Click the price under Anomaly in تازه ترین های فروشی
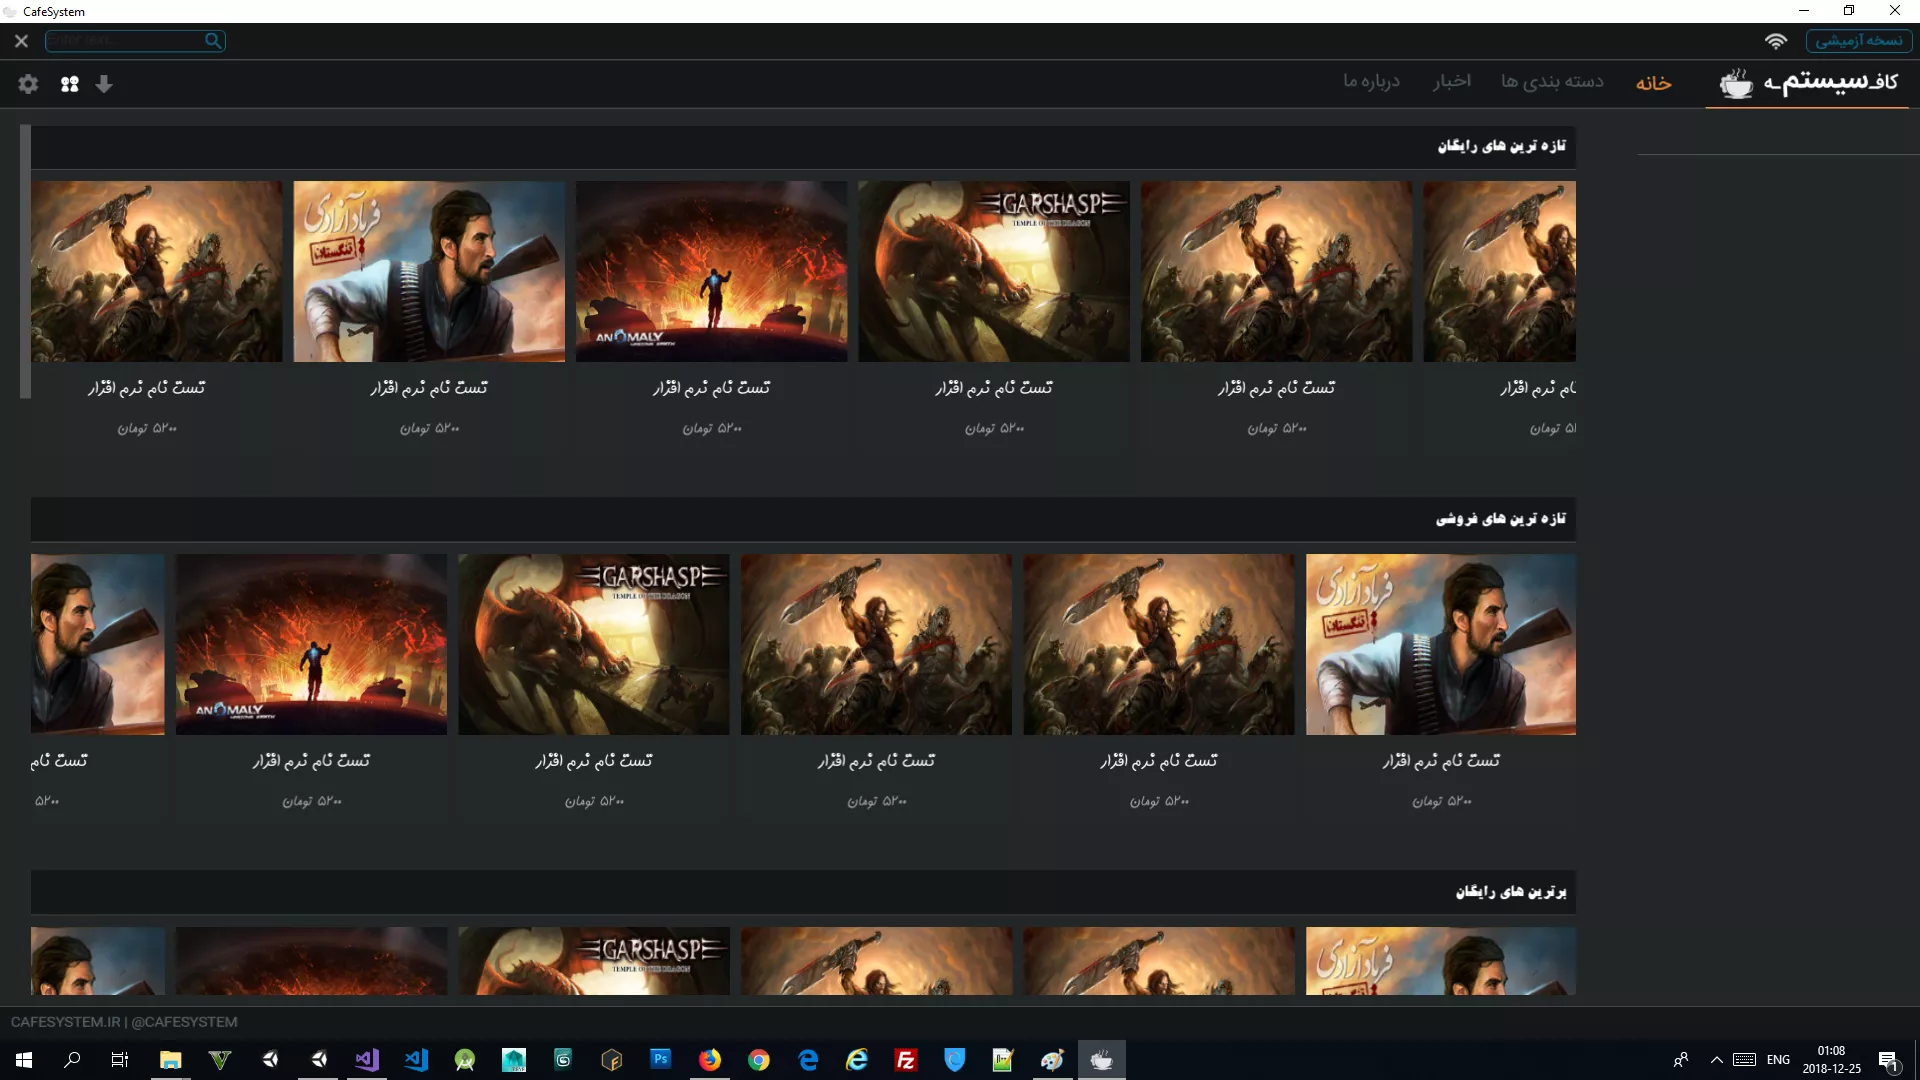Screen dimensions: 1920x1080 (x=311, y=801)
